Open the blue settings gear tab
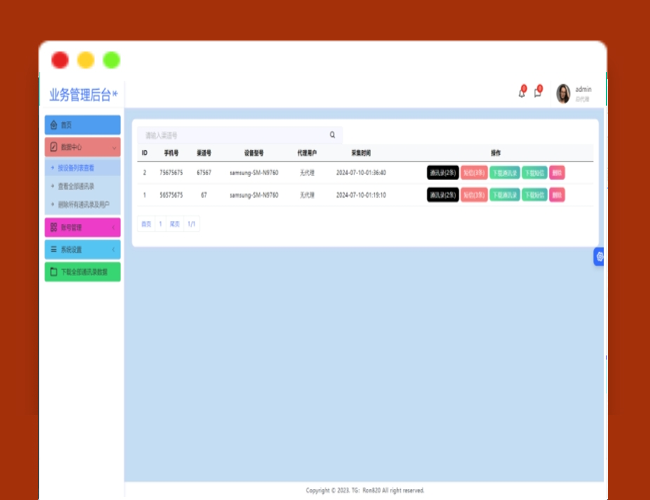The height and width of the screenshot is (500, 650). [x=599, y=257]
